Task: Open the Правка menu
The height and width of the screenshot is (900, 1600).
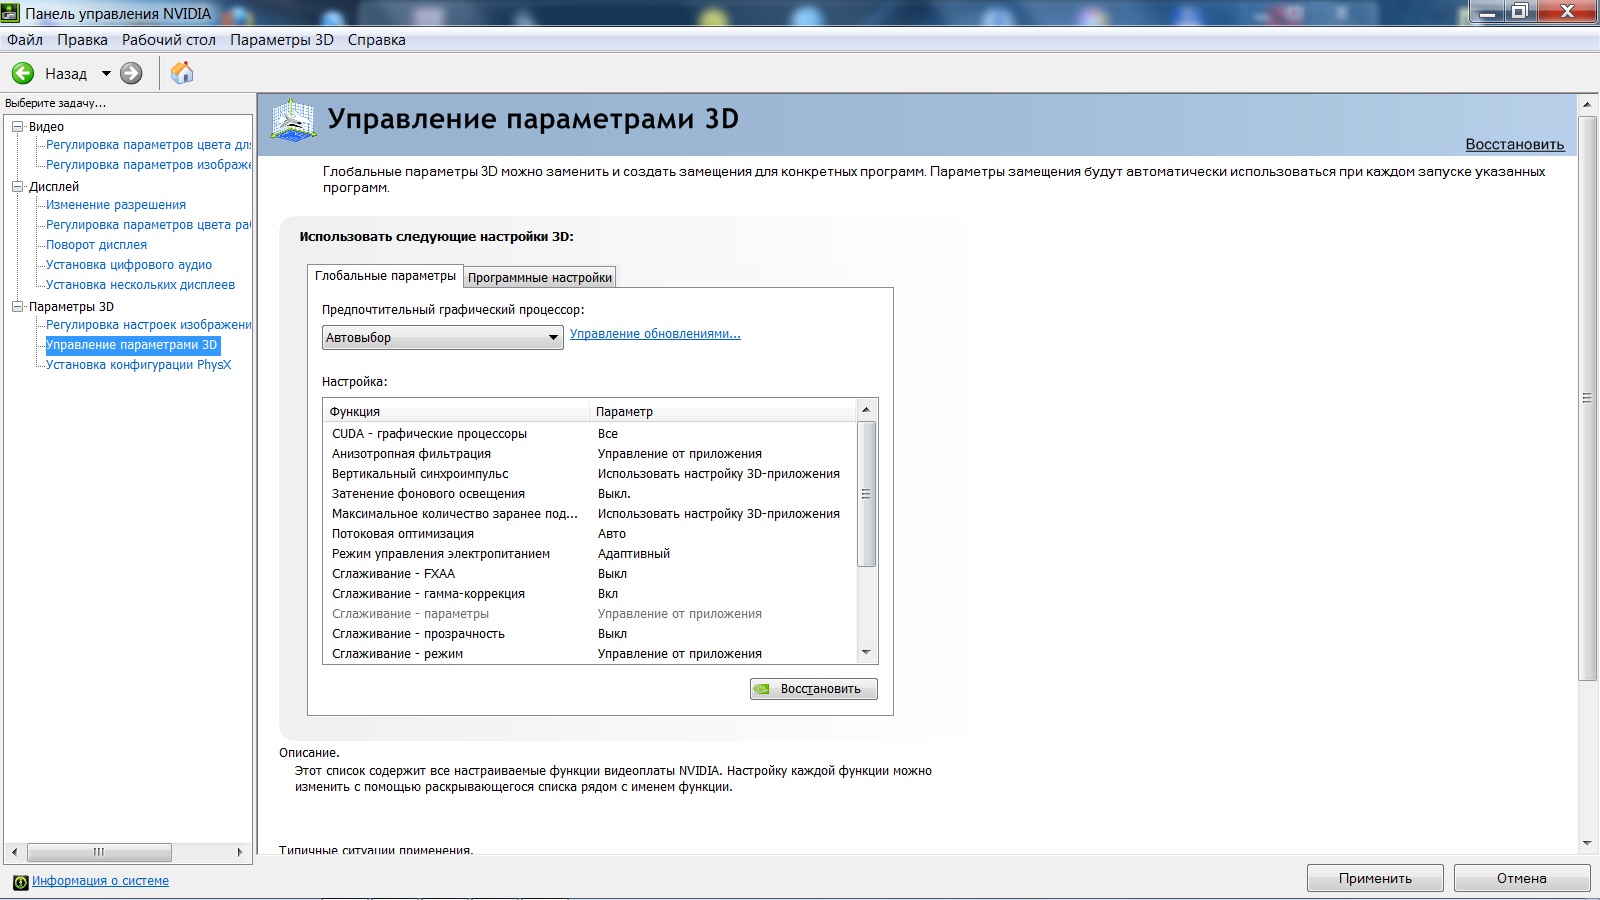Action: (x=82, y=40)
